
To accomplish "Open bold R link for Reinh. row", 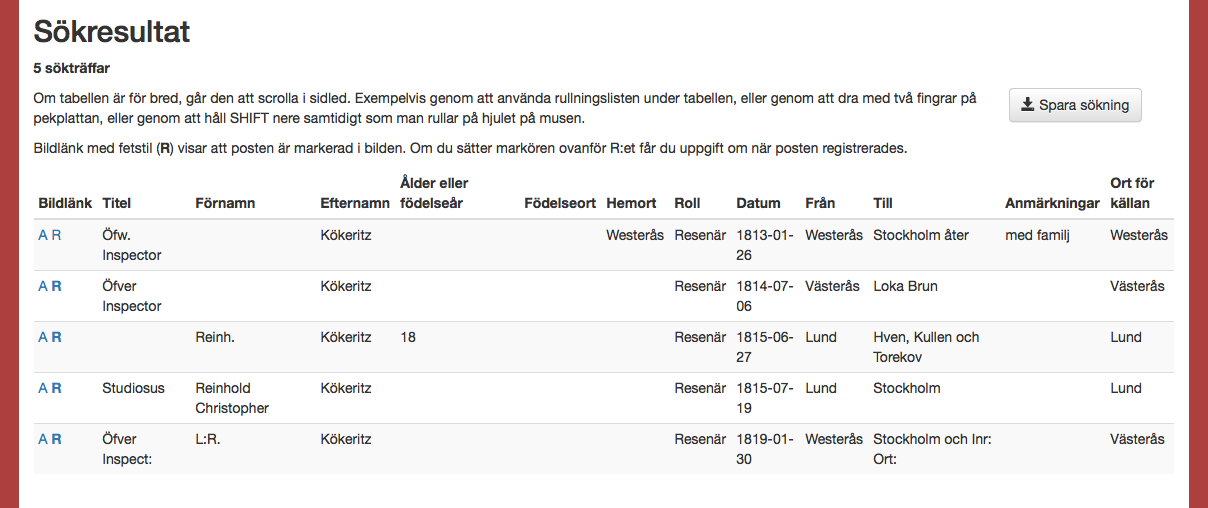I will click(x=57, y=337).
